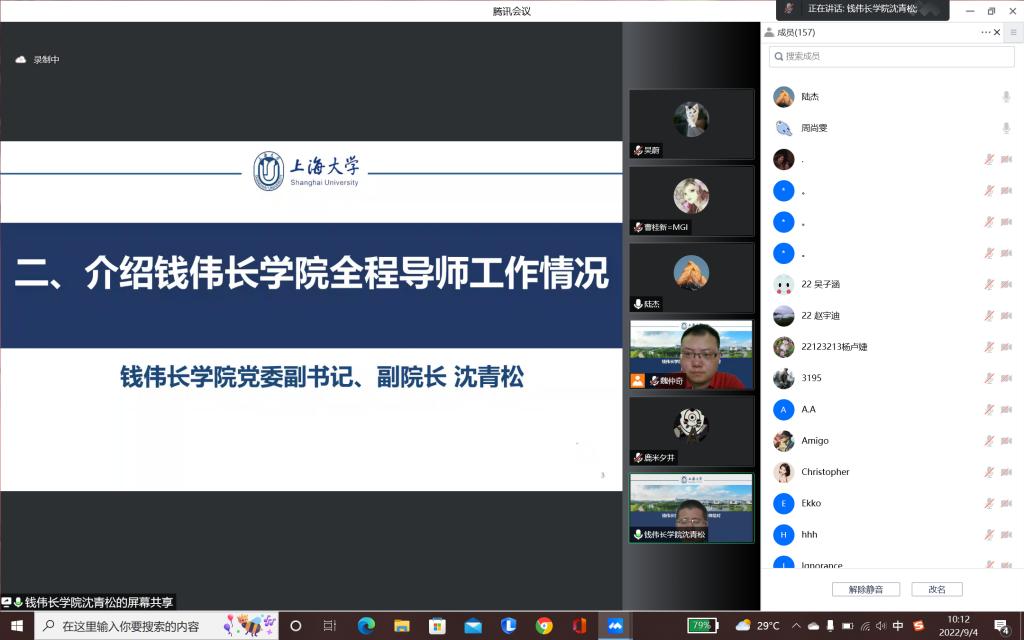
Task: Open Tencent Meeting from the taskbar
Action: click(x=615, y=626)
